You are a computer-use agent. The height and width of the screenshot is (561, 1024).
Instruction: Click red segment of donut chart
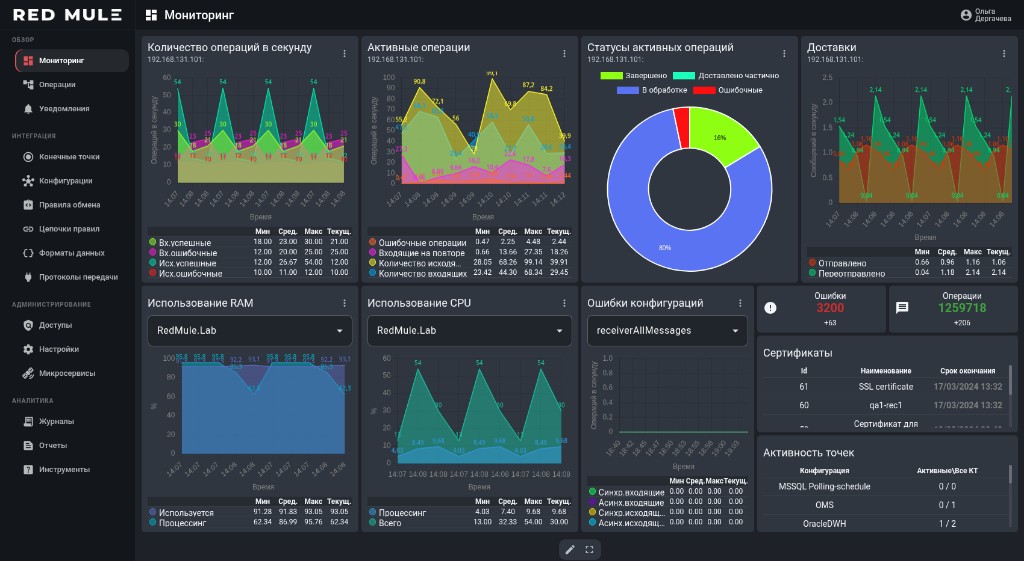point(682,127)
